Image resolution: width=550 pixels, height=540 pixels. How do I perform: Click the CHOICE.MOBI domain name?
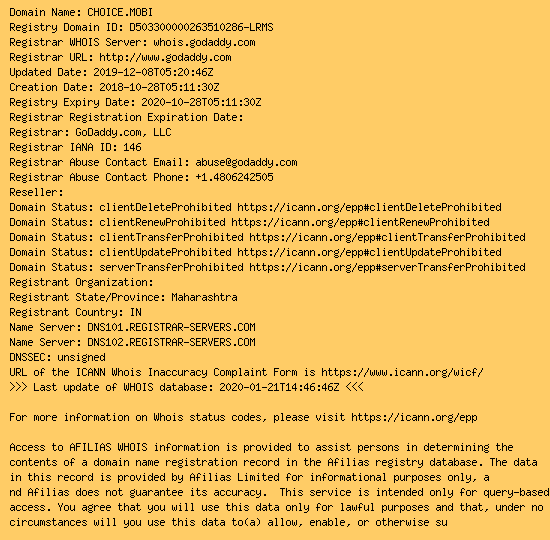pyautogui.click(x=120, y=12)
